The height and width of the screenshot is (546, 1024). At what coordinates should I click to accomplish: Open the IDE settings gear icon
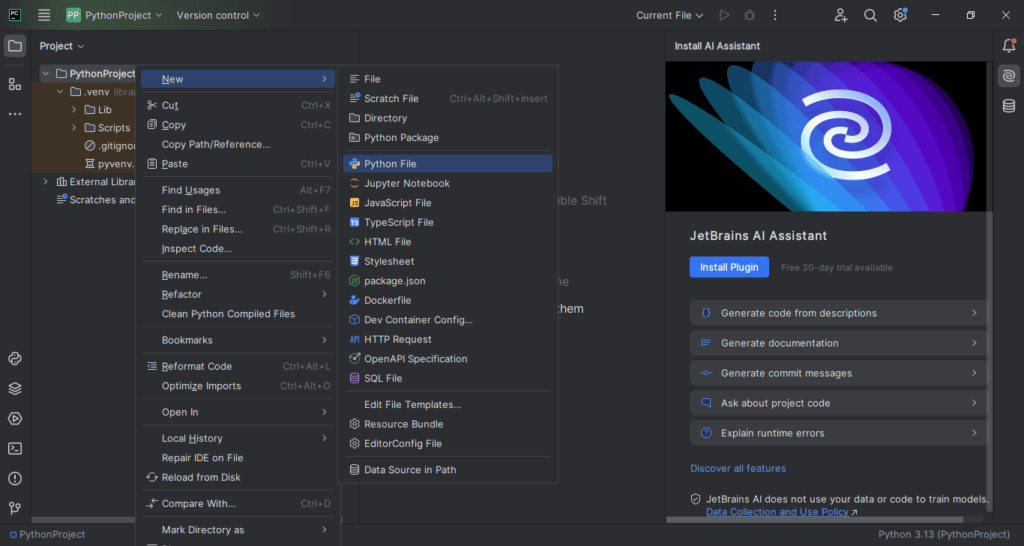(x=901, y=15)
